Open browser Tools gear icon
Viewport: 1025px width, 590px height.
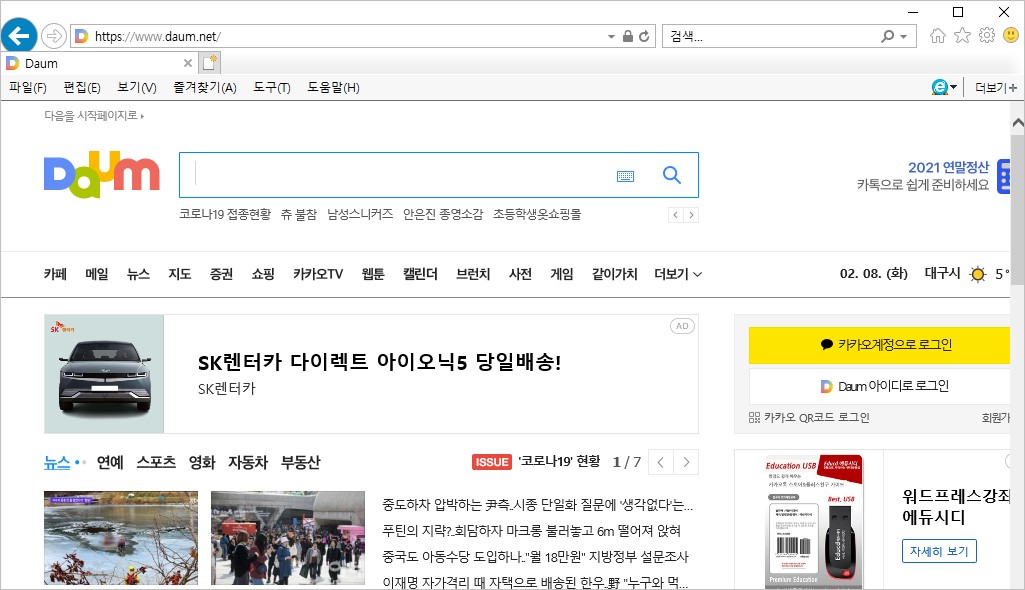(986, 35)
